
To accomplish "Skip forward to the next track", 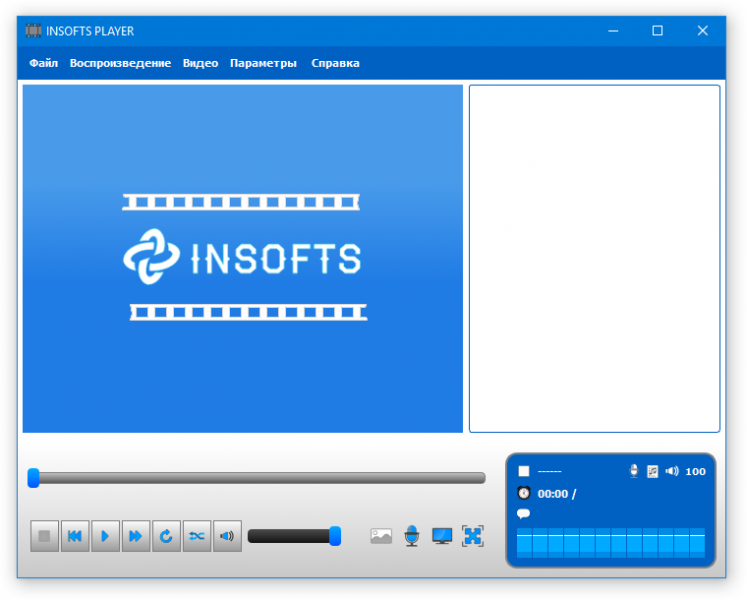I will coord(136,536).
